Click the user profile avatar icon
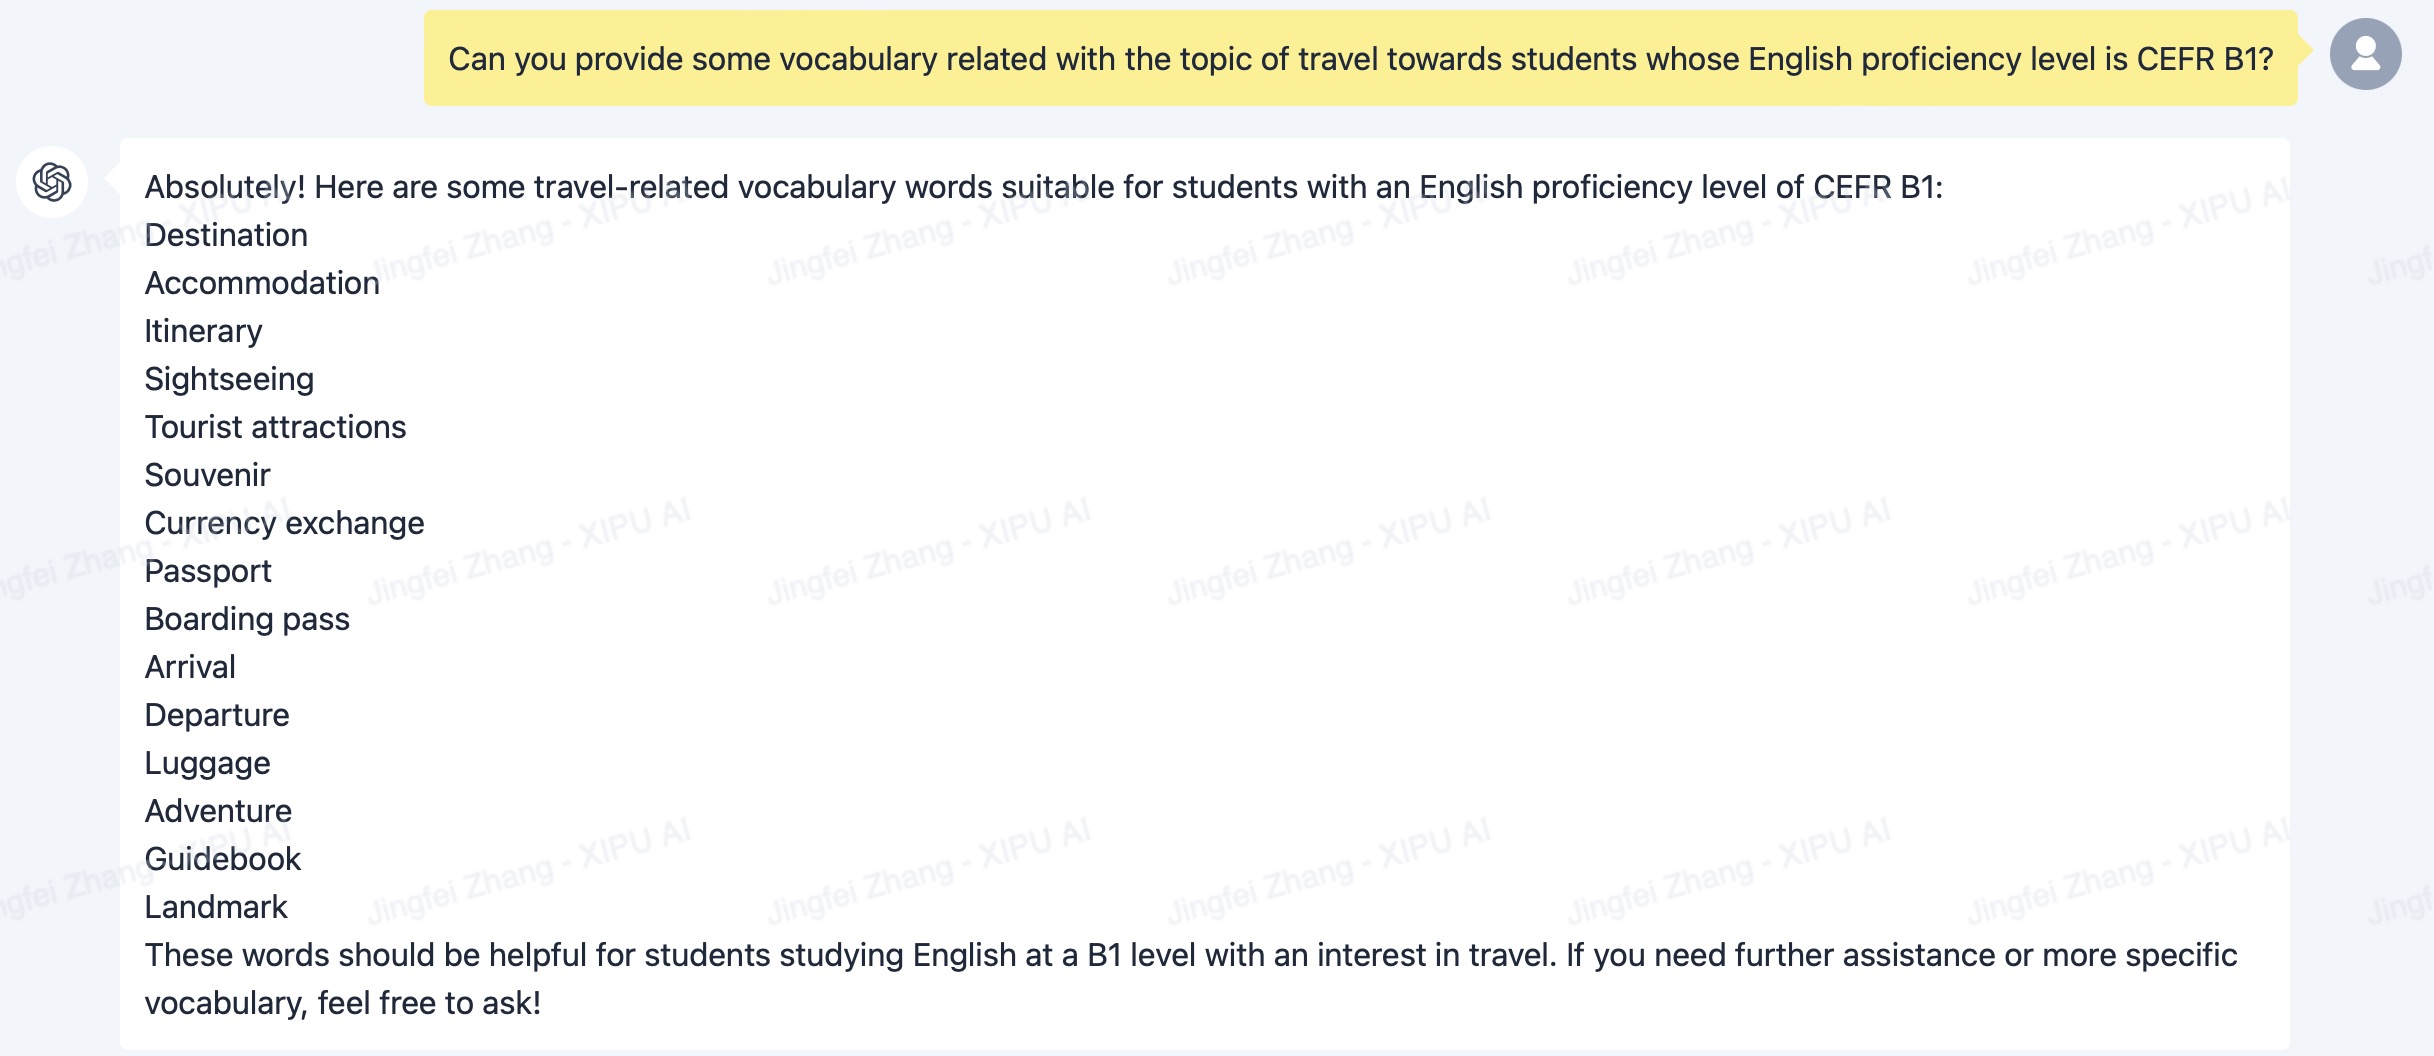 [2365, 54]
